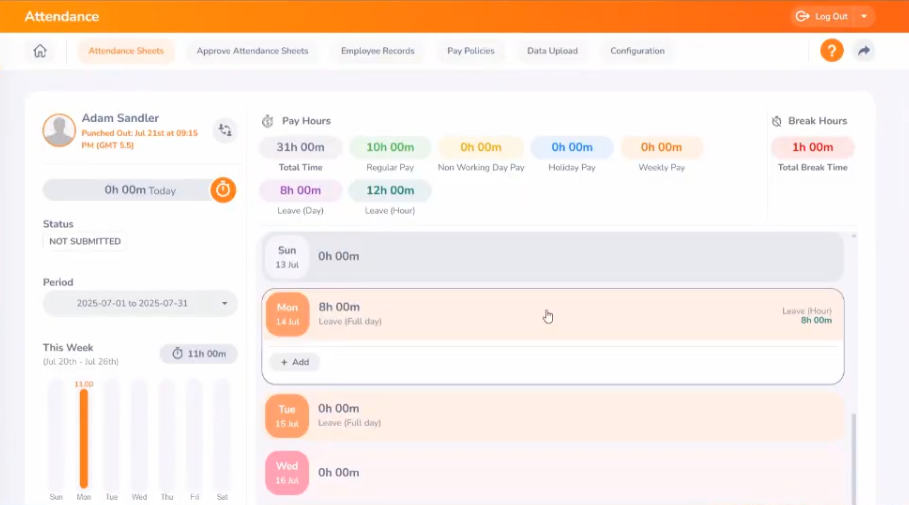Open the Employee Records tab
The width and height of the screenshot is (909, 505).
[x=377, y=51]
